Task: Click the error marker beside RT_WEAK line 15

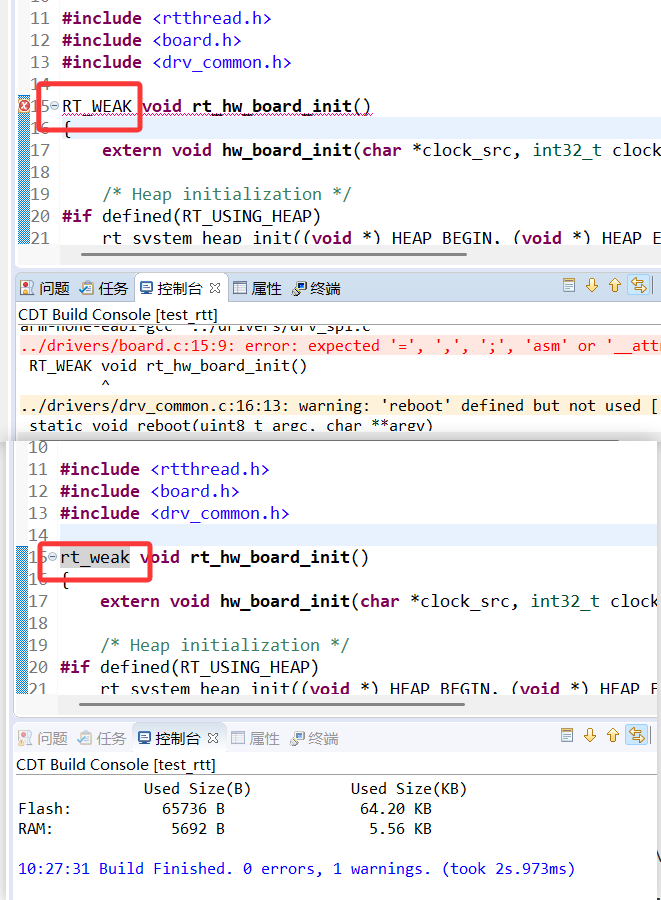Action: point(24,106)
